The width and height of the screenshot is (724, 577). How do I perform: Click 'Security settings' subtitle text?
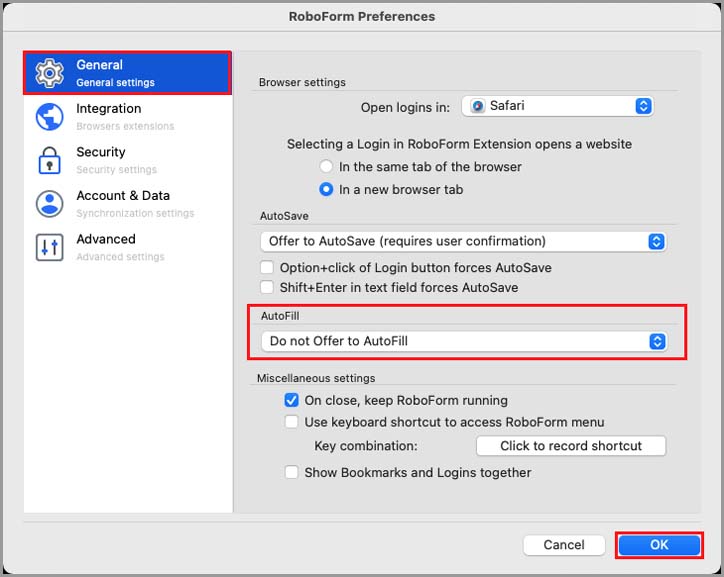point(116,169)
